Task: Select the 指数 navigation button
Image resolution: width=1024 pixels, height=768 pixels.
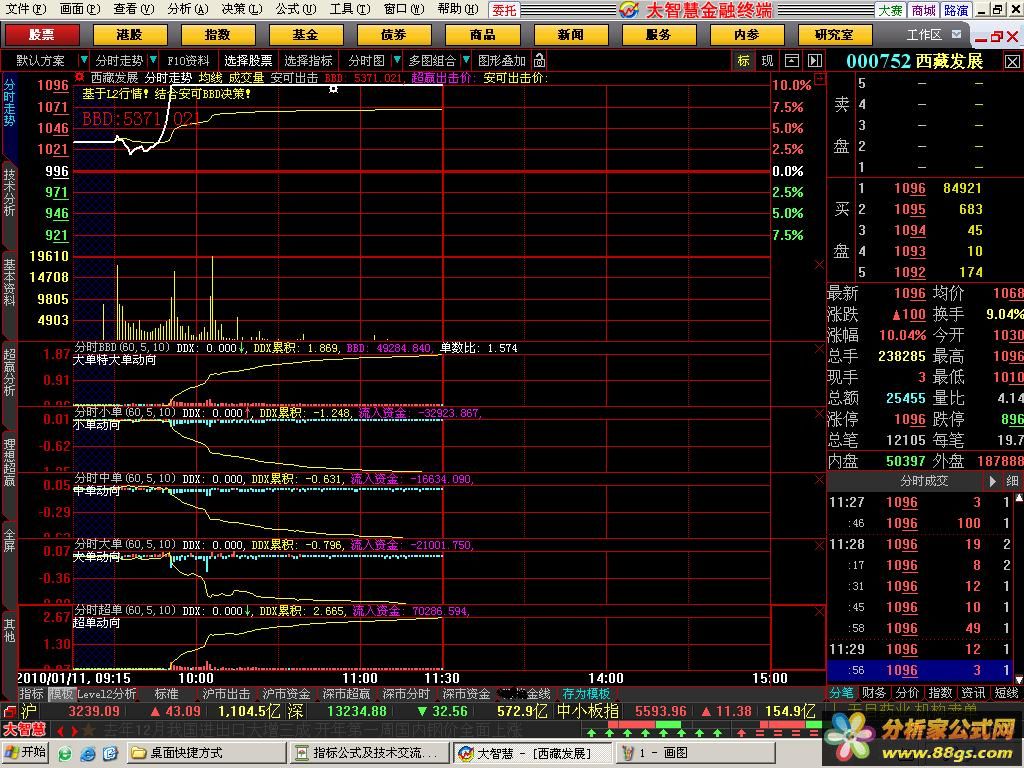Action: tap(217, 35)
